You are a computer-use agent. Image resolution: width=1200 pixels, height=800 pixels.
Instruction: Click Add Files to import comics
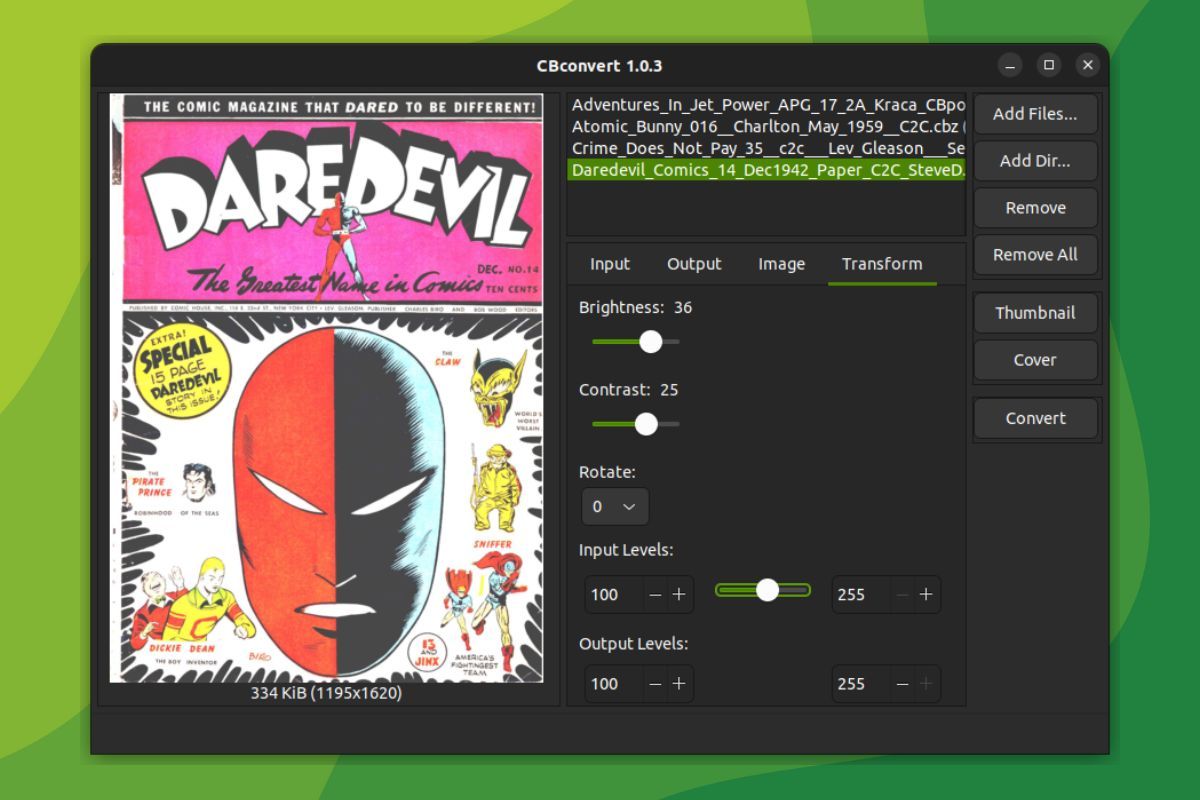coord(1035,114)
